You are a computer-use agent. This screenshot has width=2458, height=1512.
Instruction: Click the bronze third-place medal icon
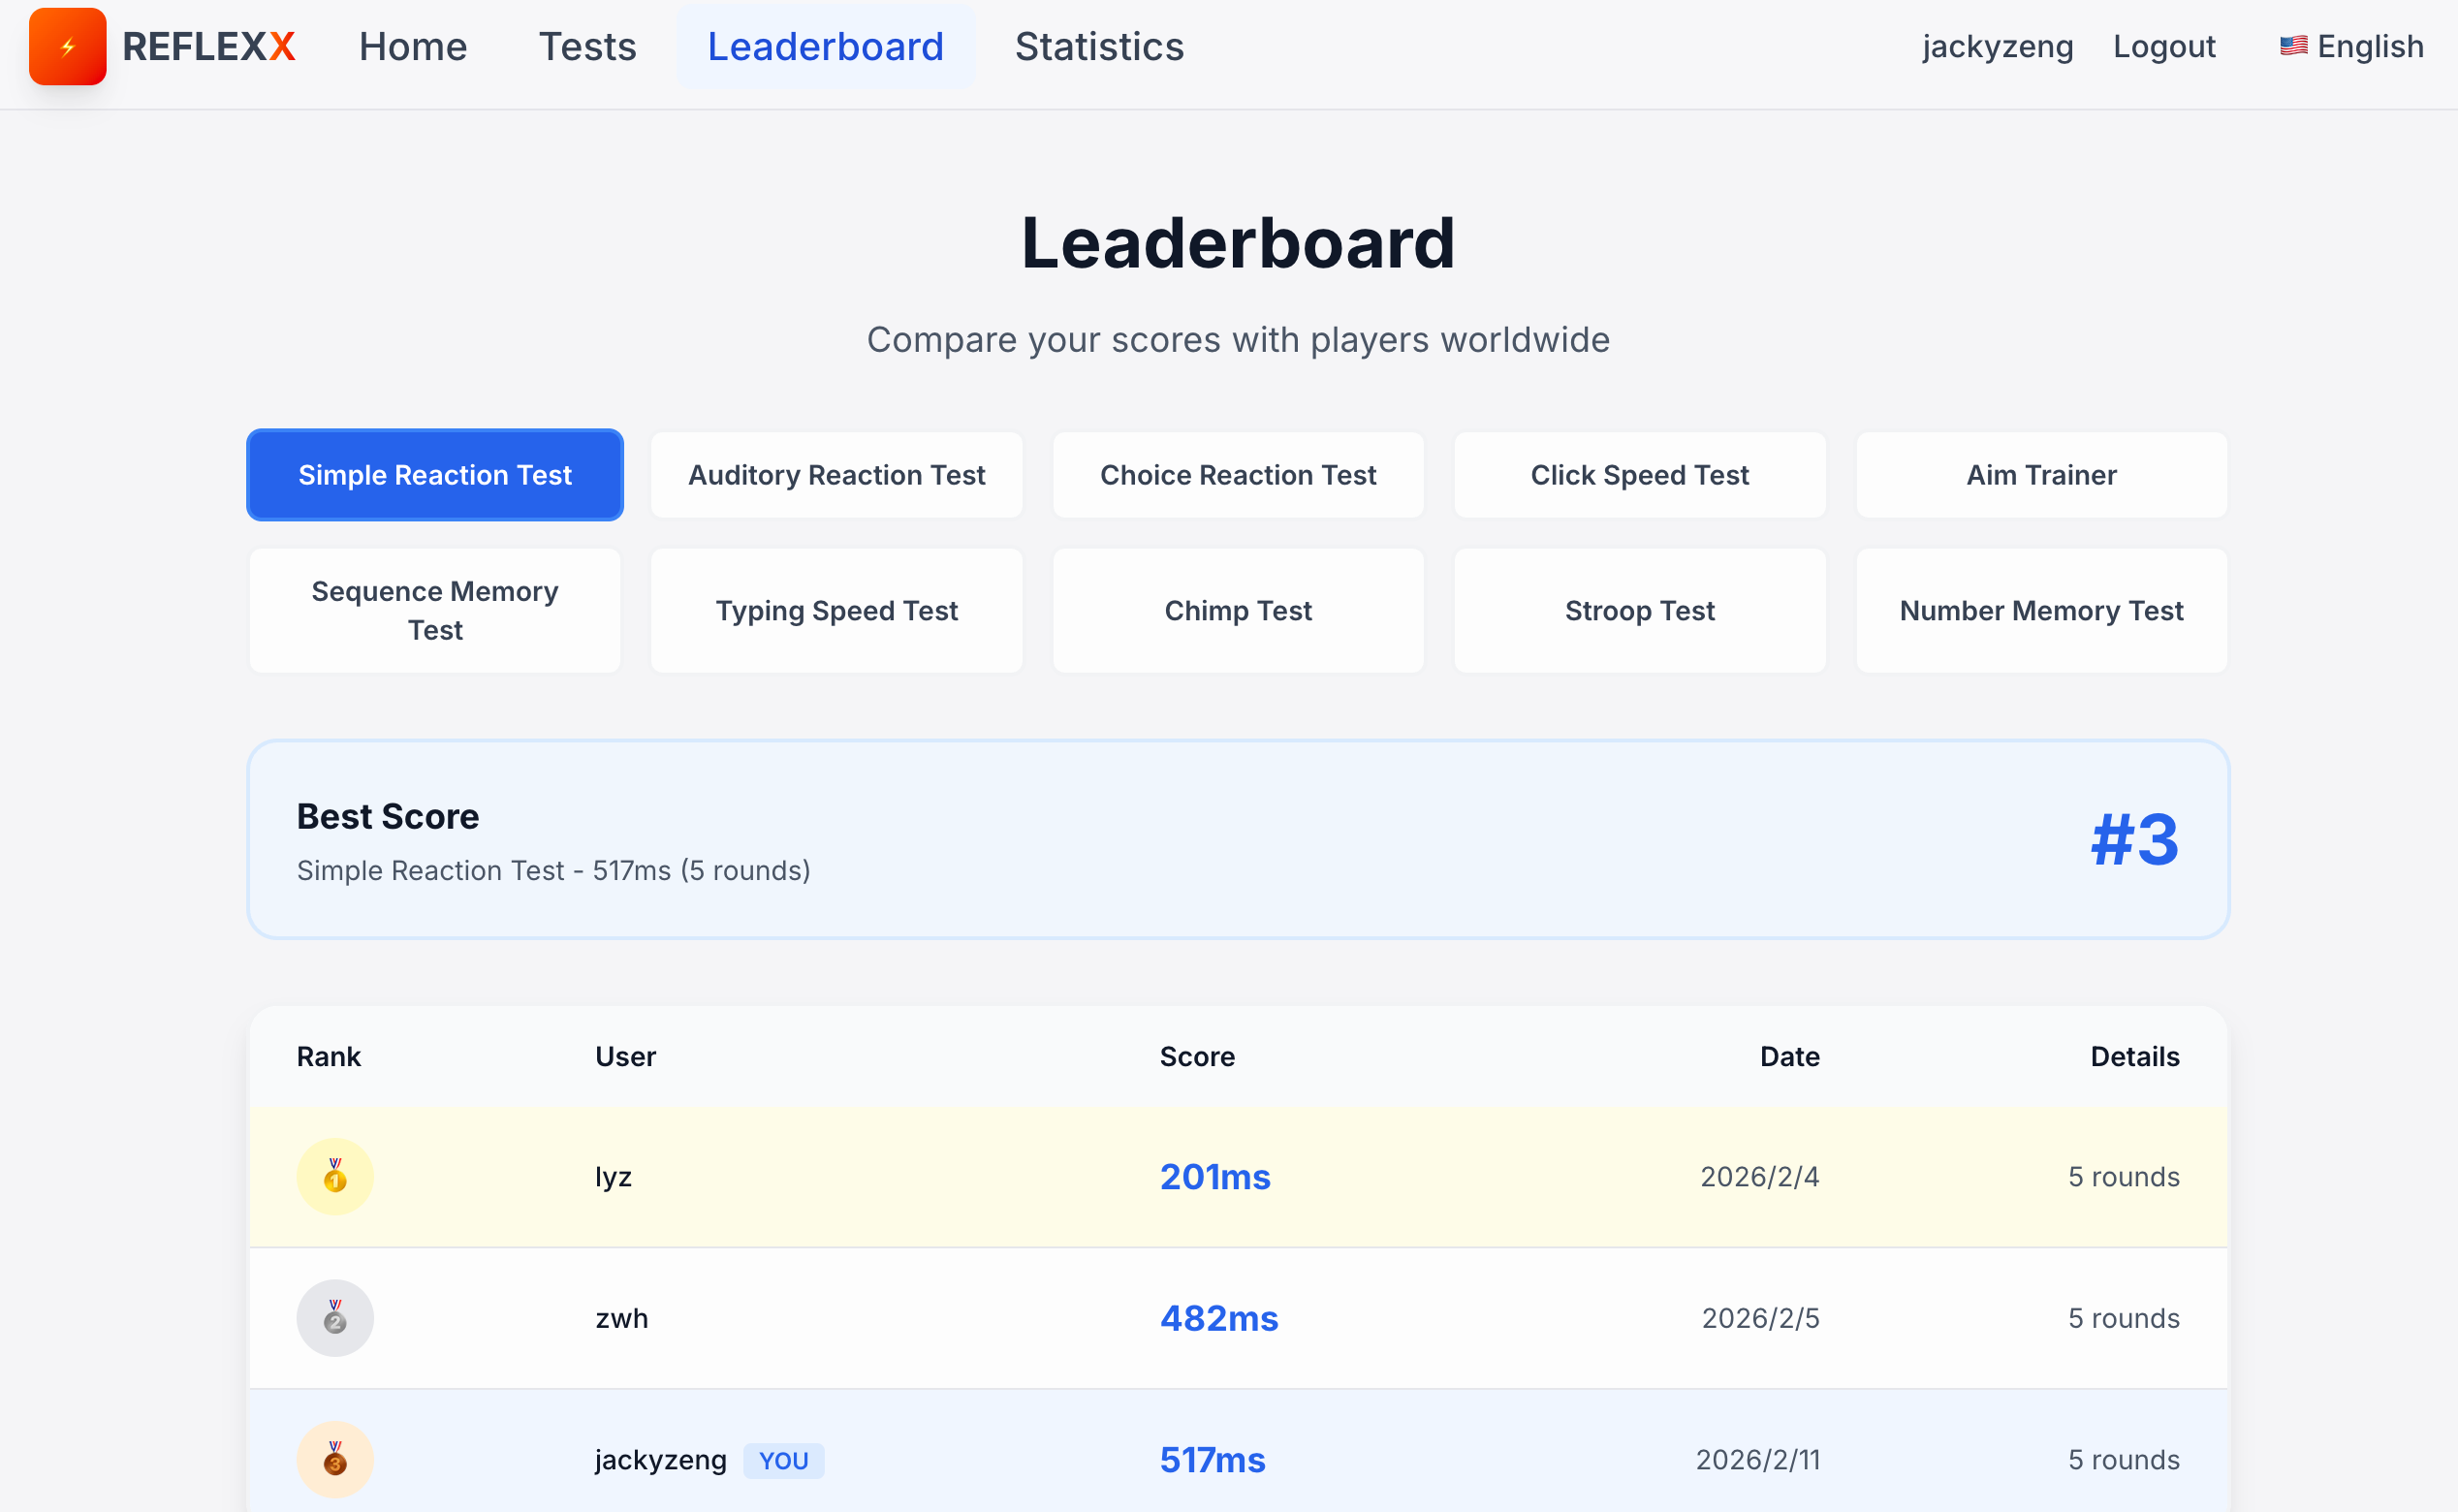(x=335, y=1459)
